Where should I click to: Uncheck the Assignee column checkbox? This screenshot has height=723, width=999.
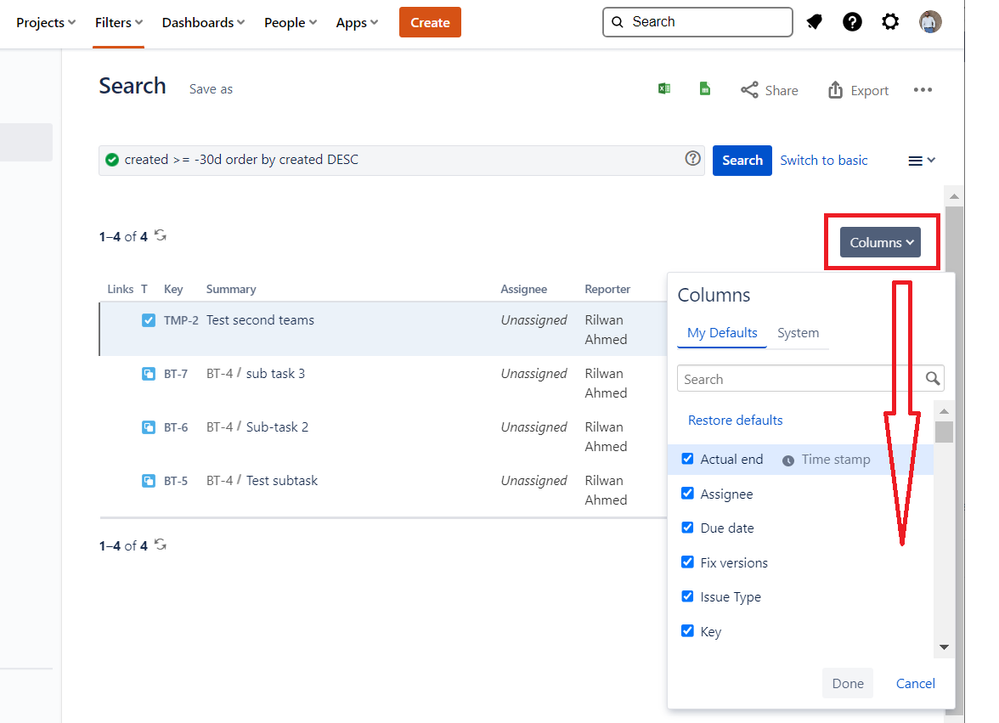(x=688, y=493)
